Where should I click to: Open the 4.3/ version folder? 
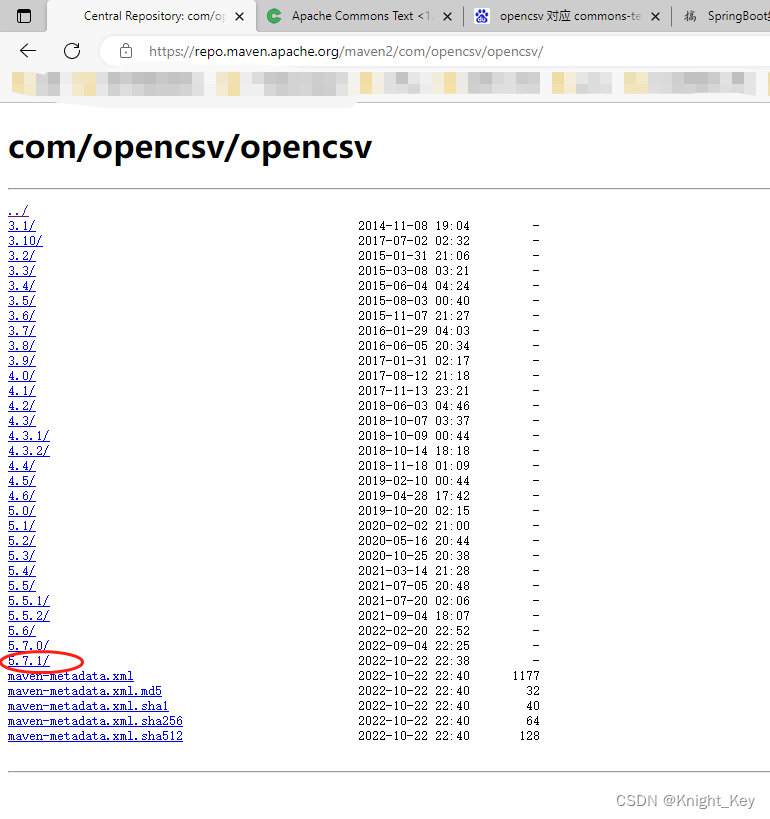[21, 421]
